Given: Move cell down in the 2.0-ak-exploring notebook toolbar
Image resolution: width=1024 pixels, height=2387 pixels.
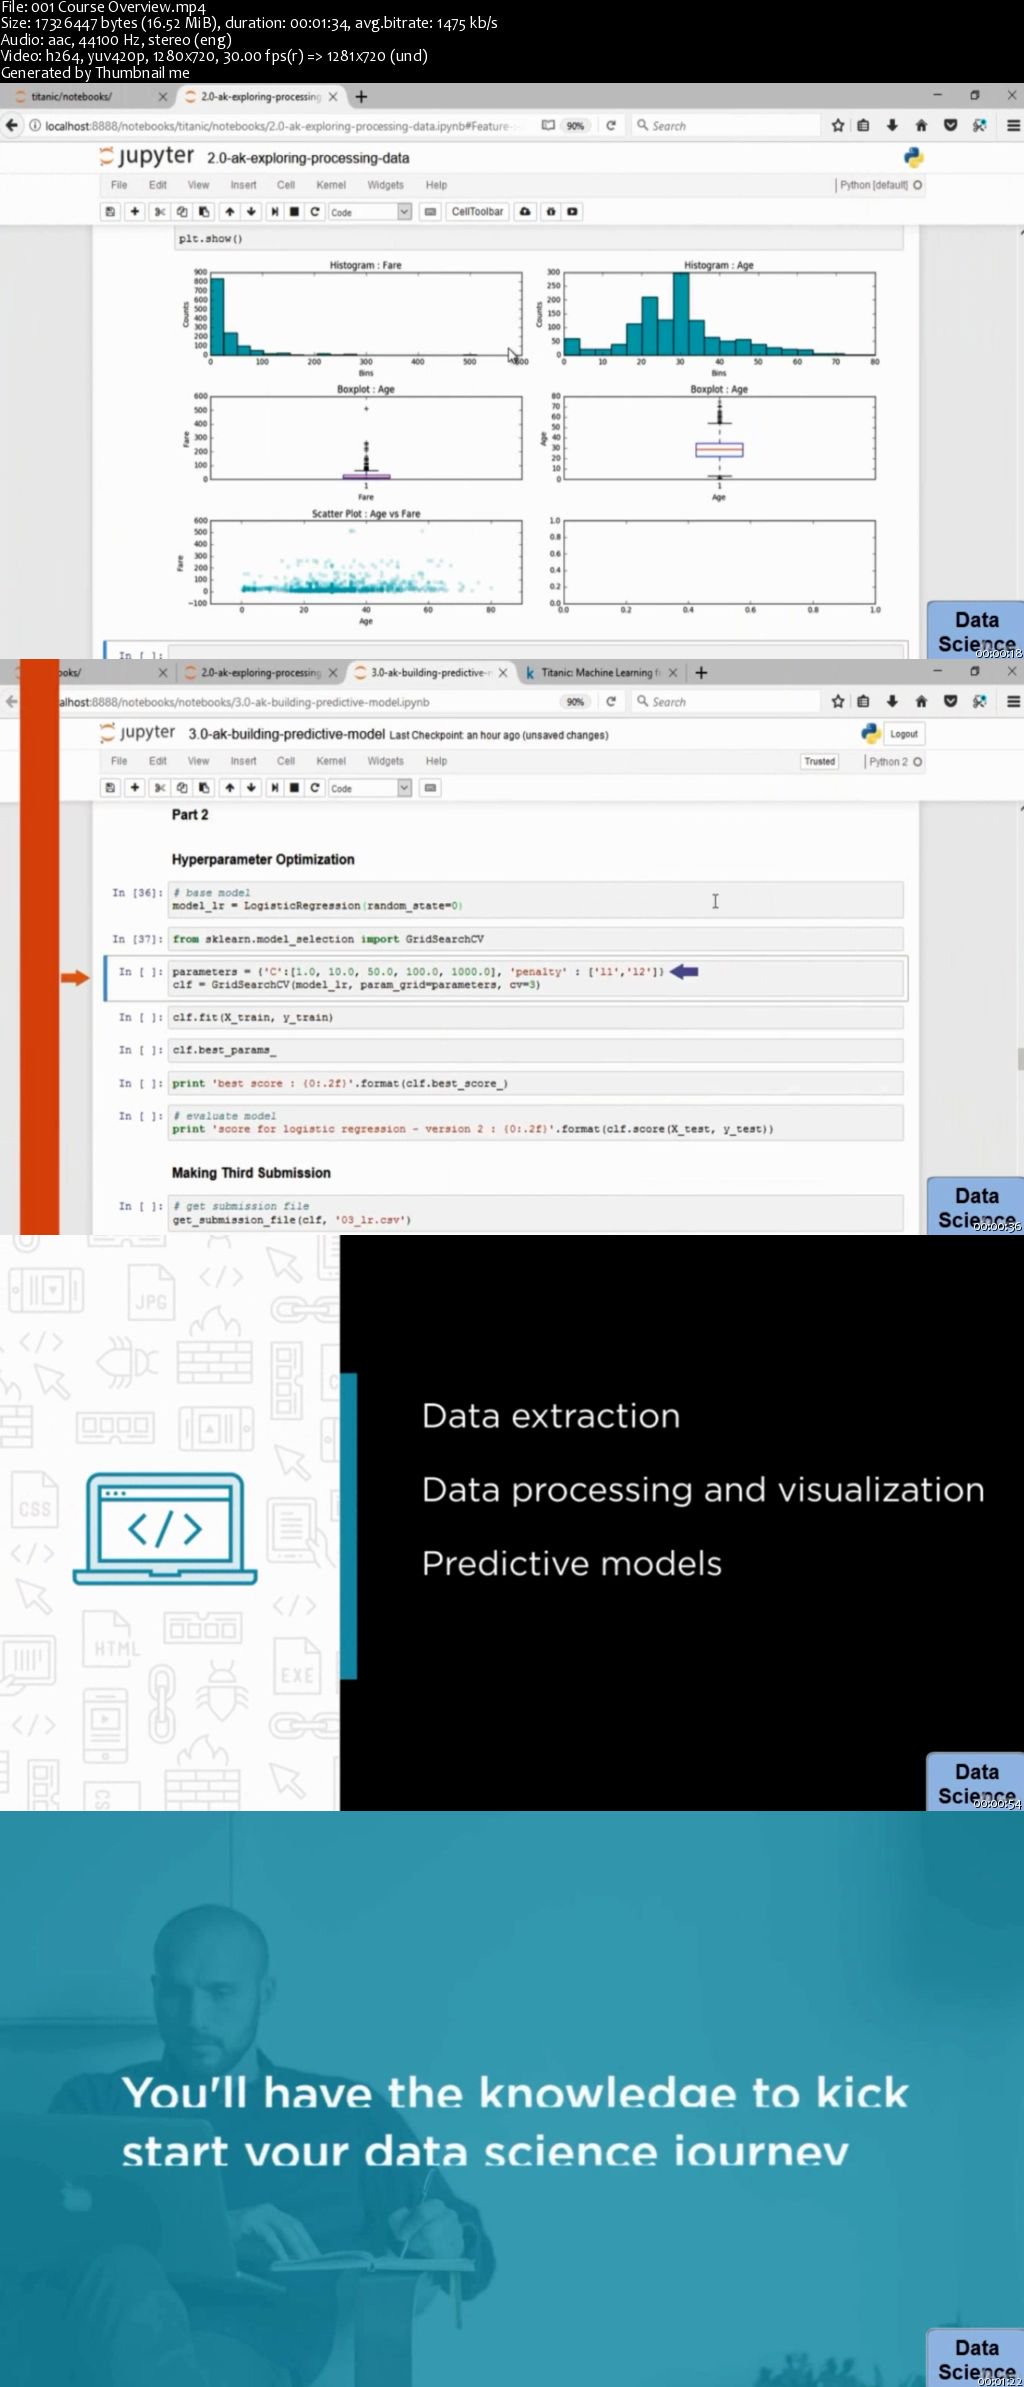Looking at the screenshot, I should [x=251, y=211].
